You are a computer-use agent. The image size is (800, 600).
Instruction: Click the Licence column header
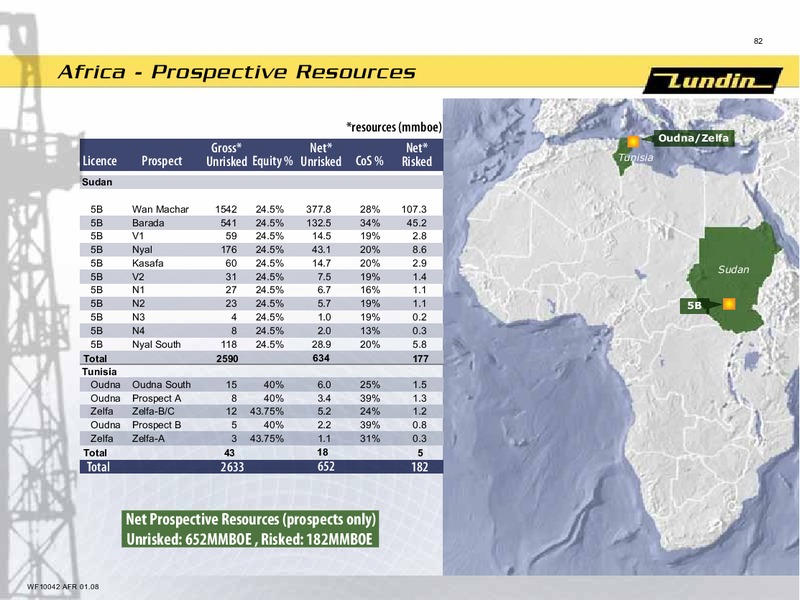(x=99, y=161)
